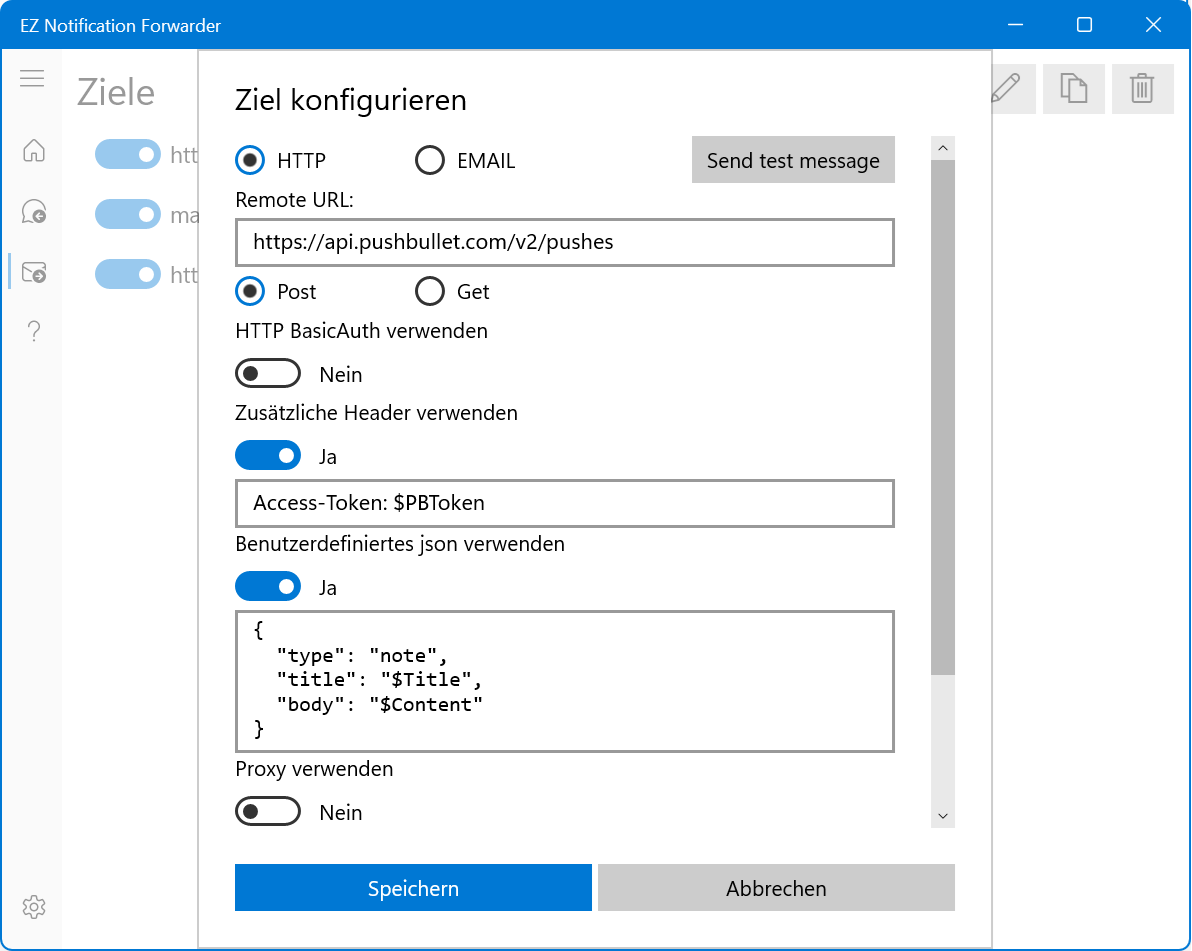Click the copy target icon
1192x951 pixels.
1073,89
